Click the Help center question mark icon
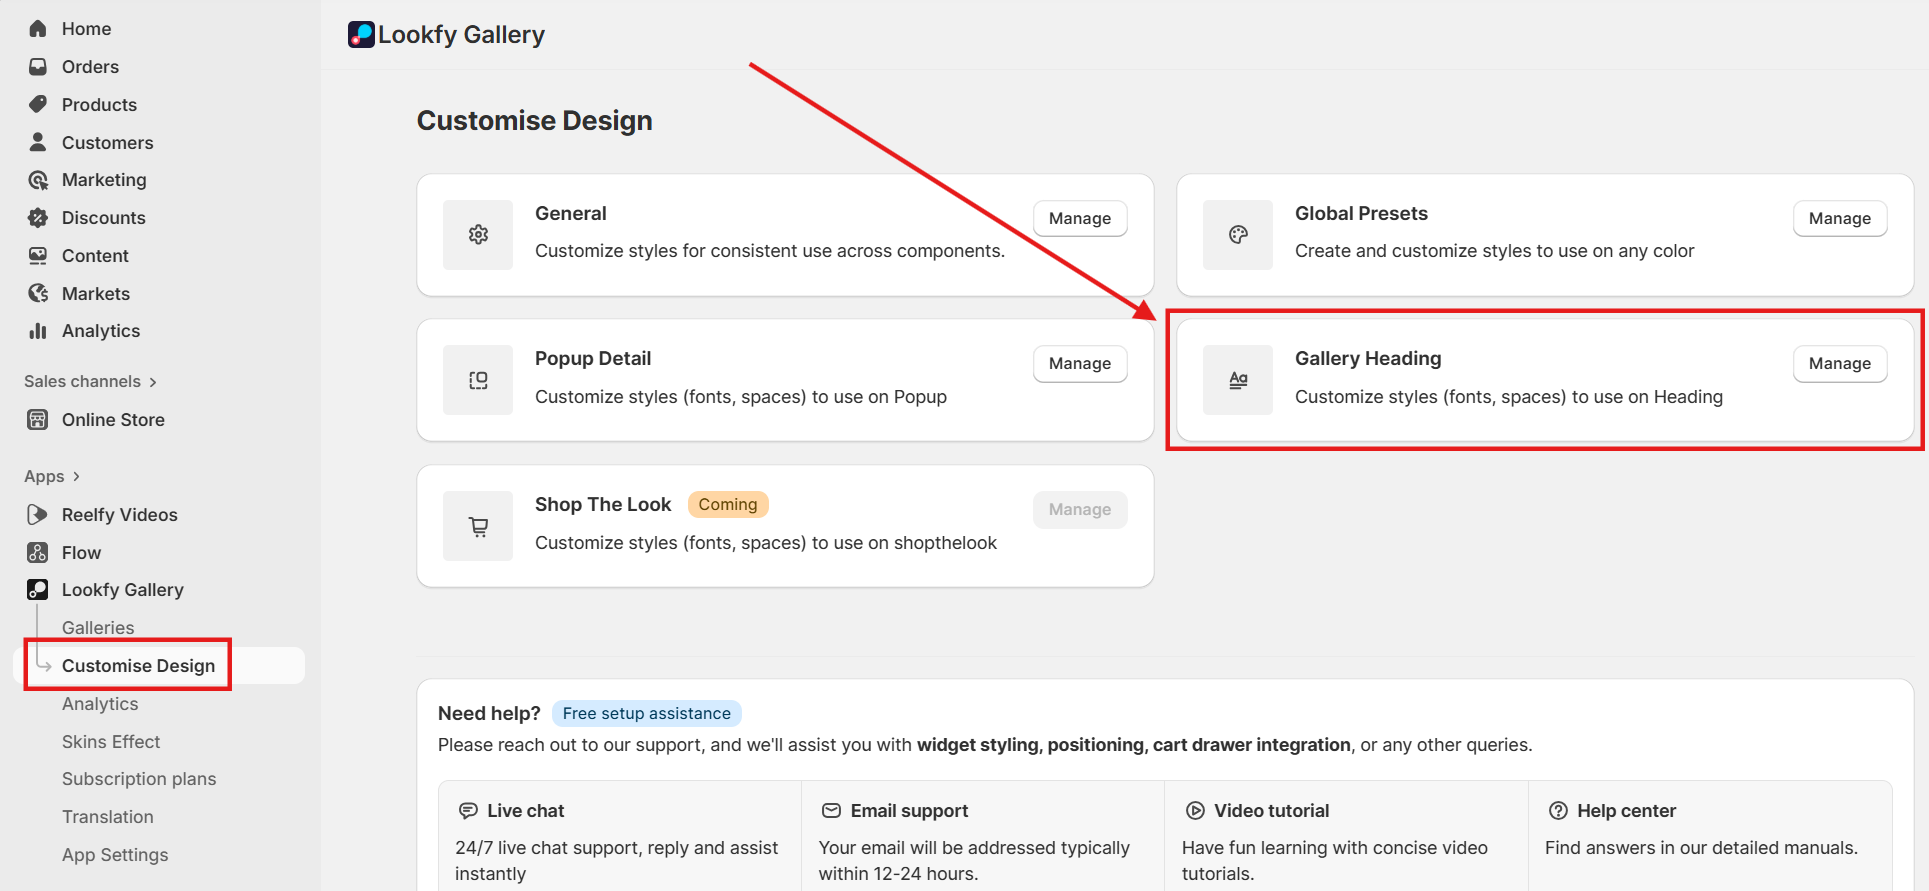1929x891 pixels. pyautogui.click(x=1558, y=811)
